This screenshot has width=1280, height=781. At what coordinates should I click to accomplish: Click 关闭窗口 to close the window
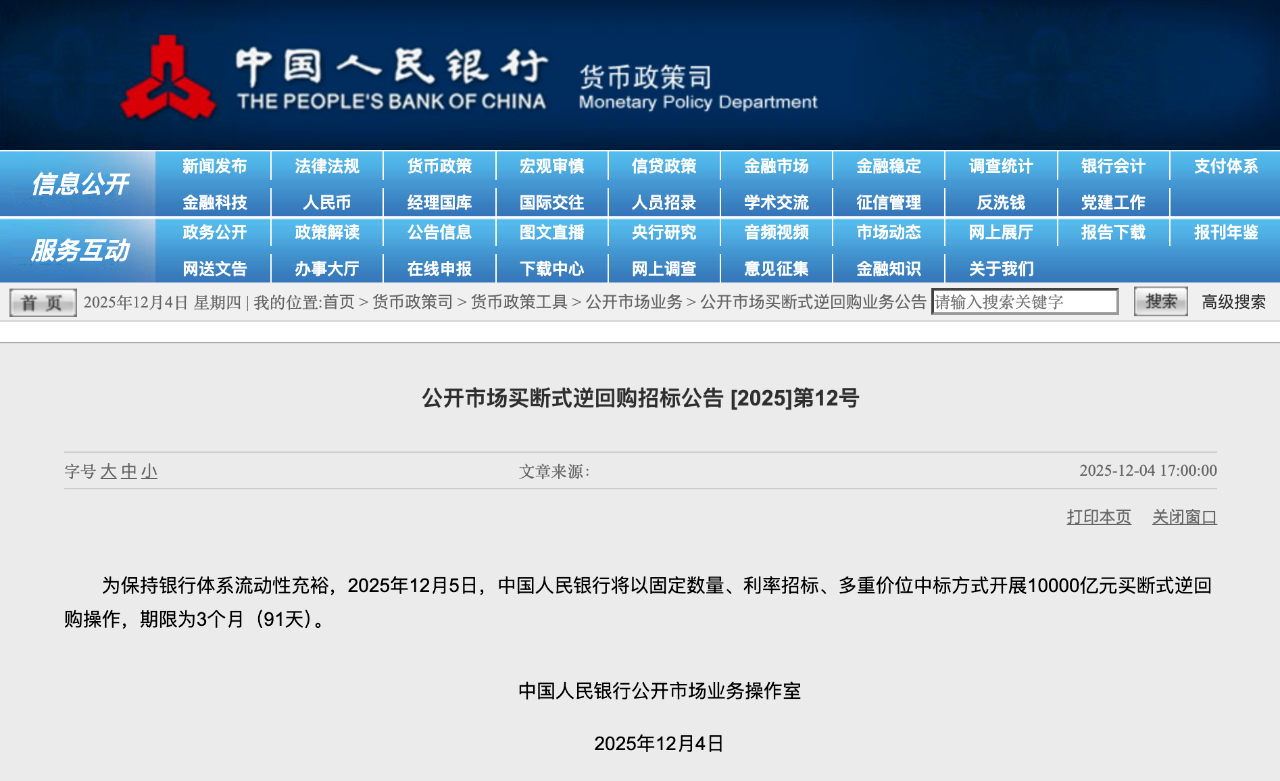click(1184, 517)
